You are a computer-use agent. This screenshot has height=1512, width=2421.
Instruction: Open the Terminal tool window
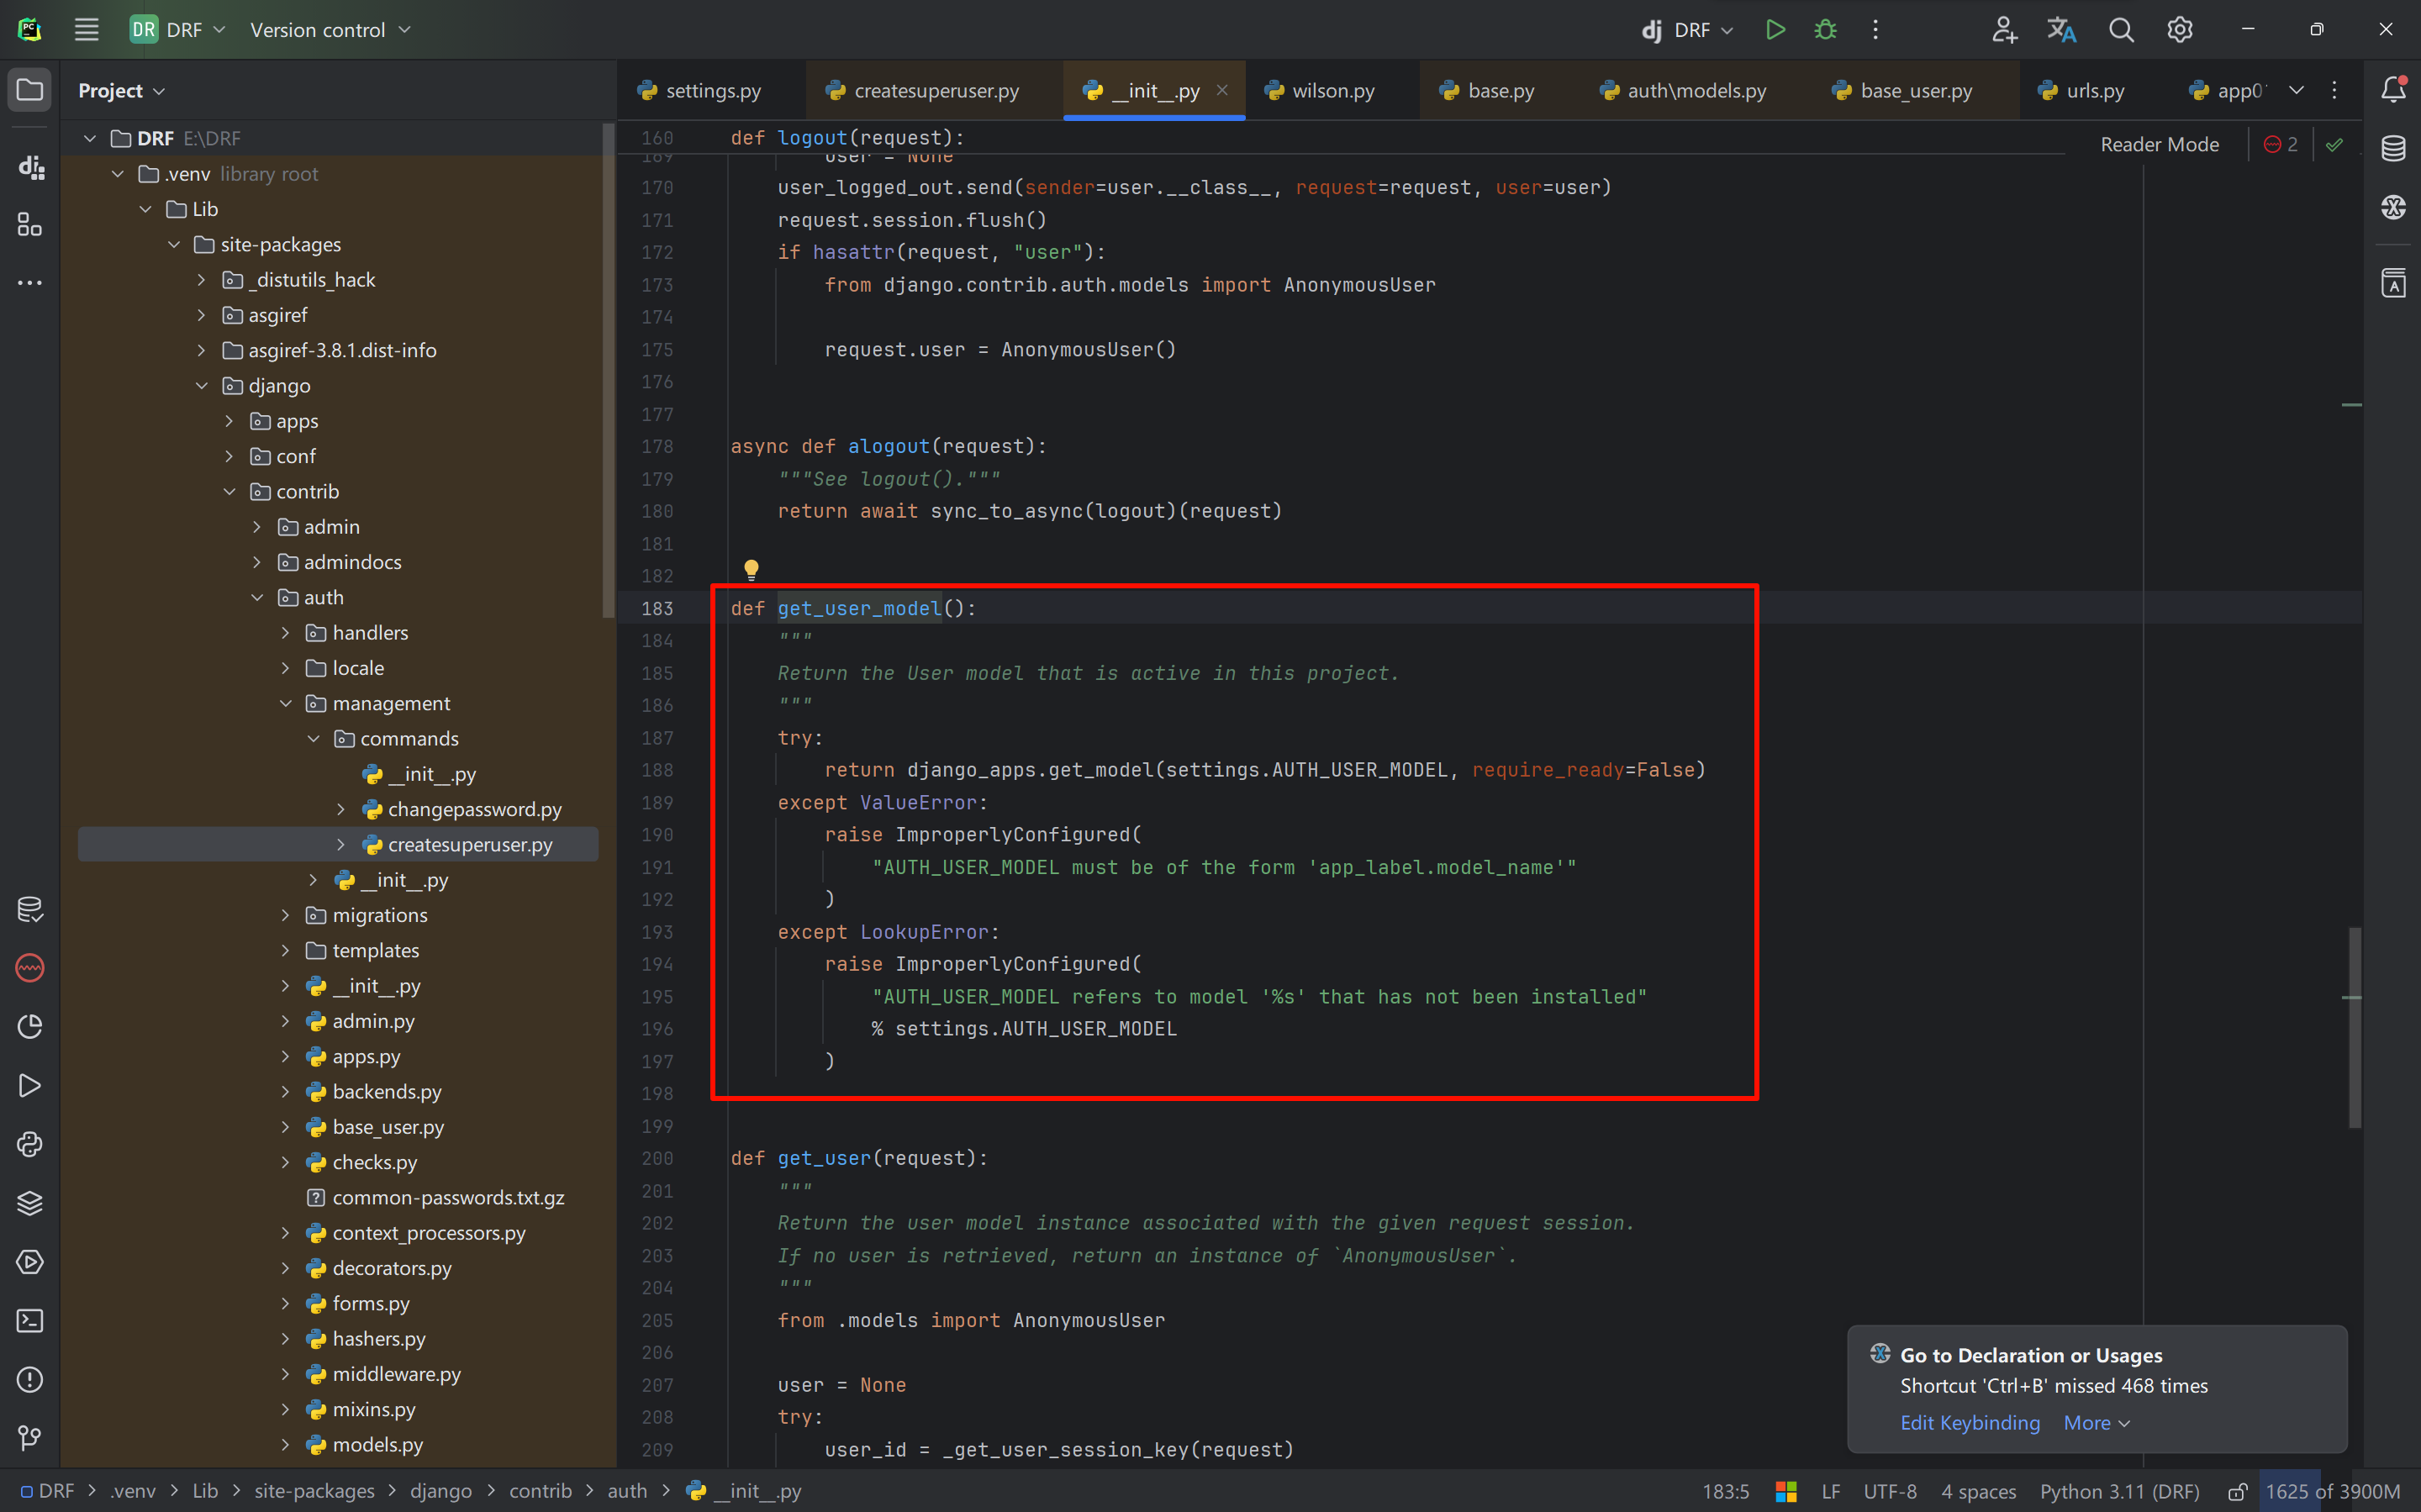click(30, 1321)
